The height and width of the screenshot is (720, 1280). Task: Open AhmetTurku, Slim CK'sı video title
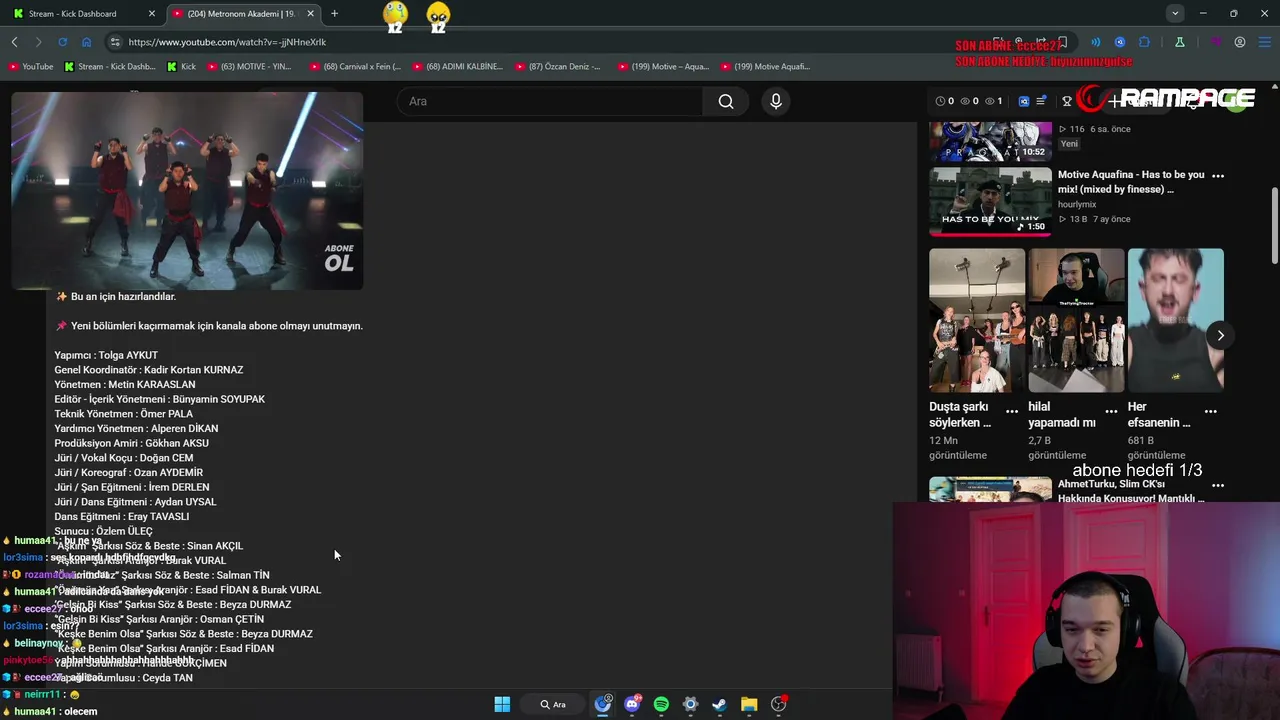click(1131, 491)
